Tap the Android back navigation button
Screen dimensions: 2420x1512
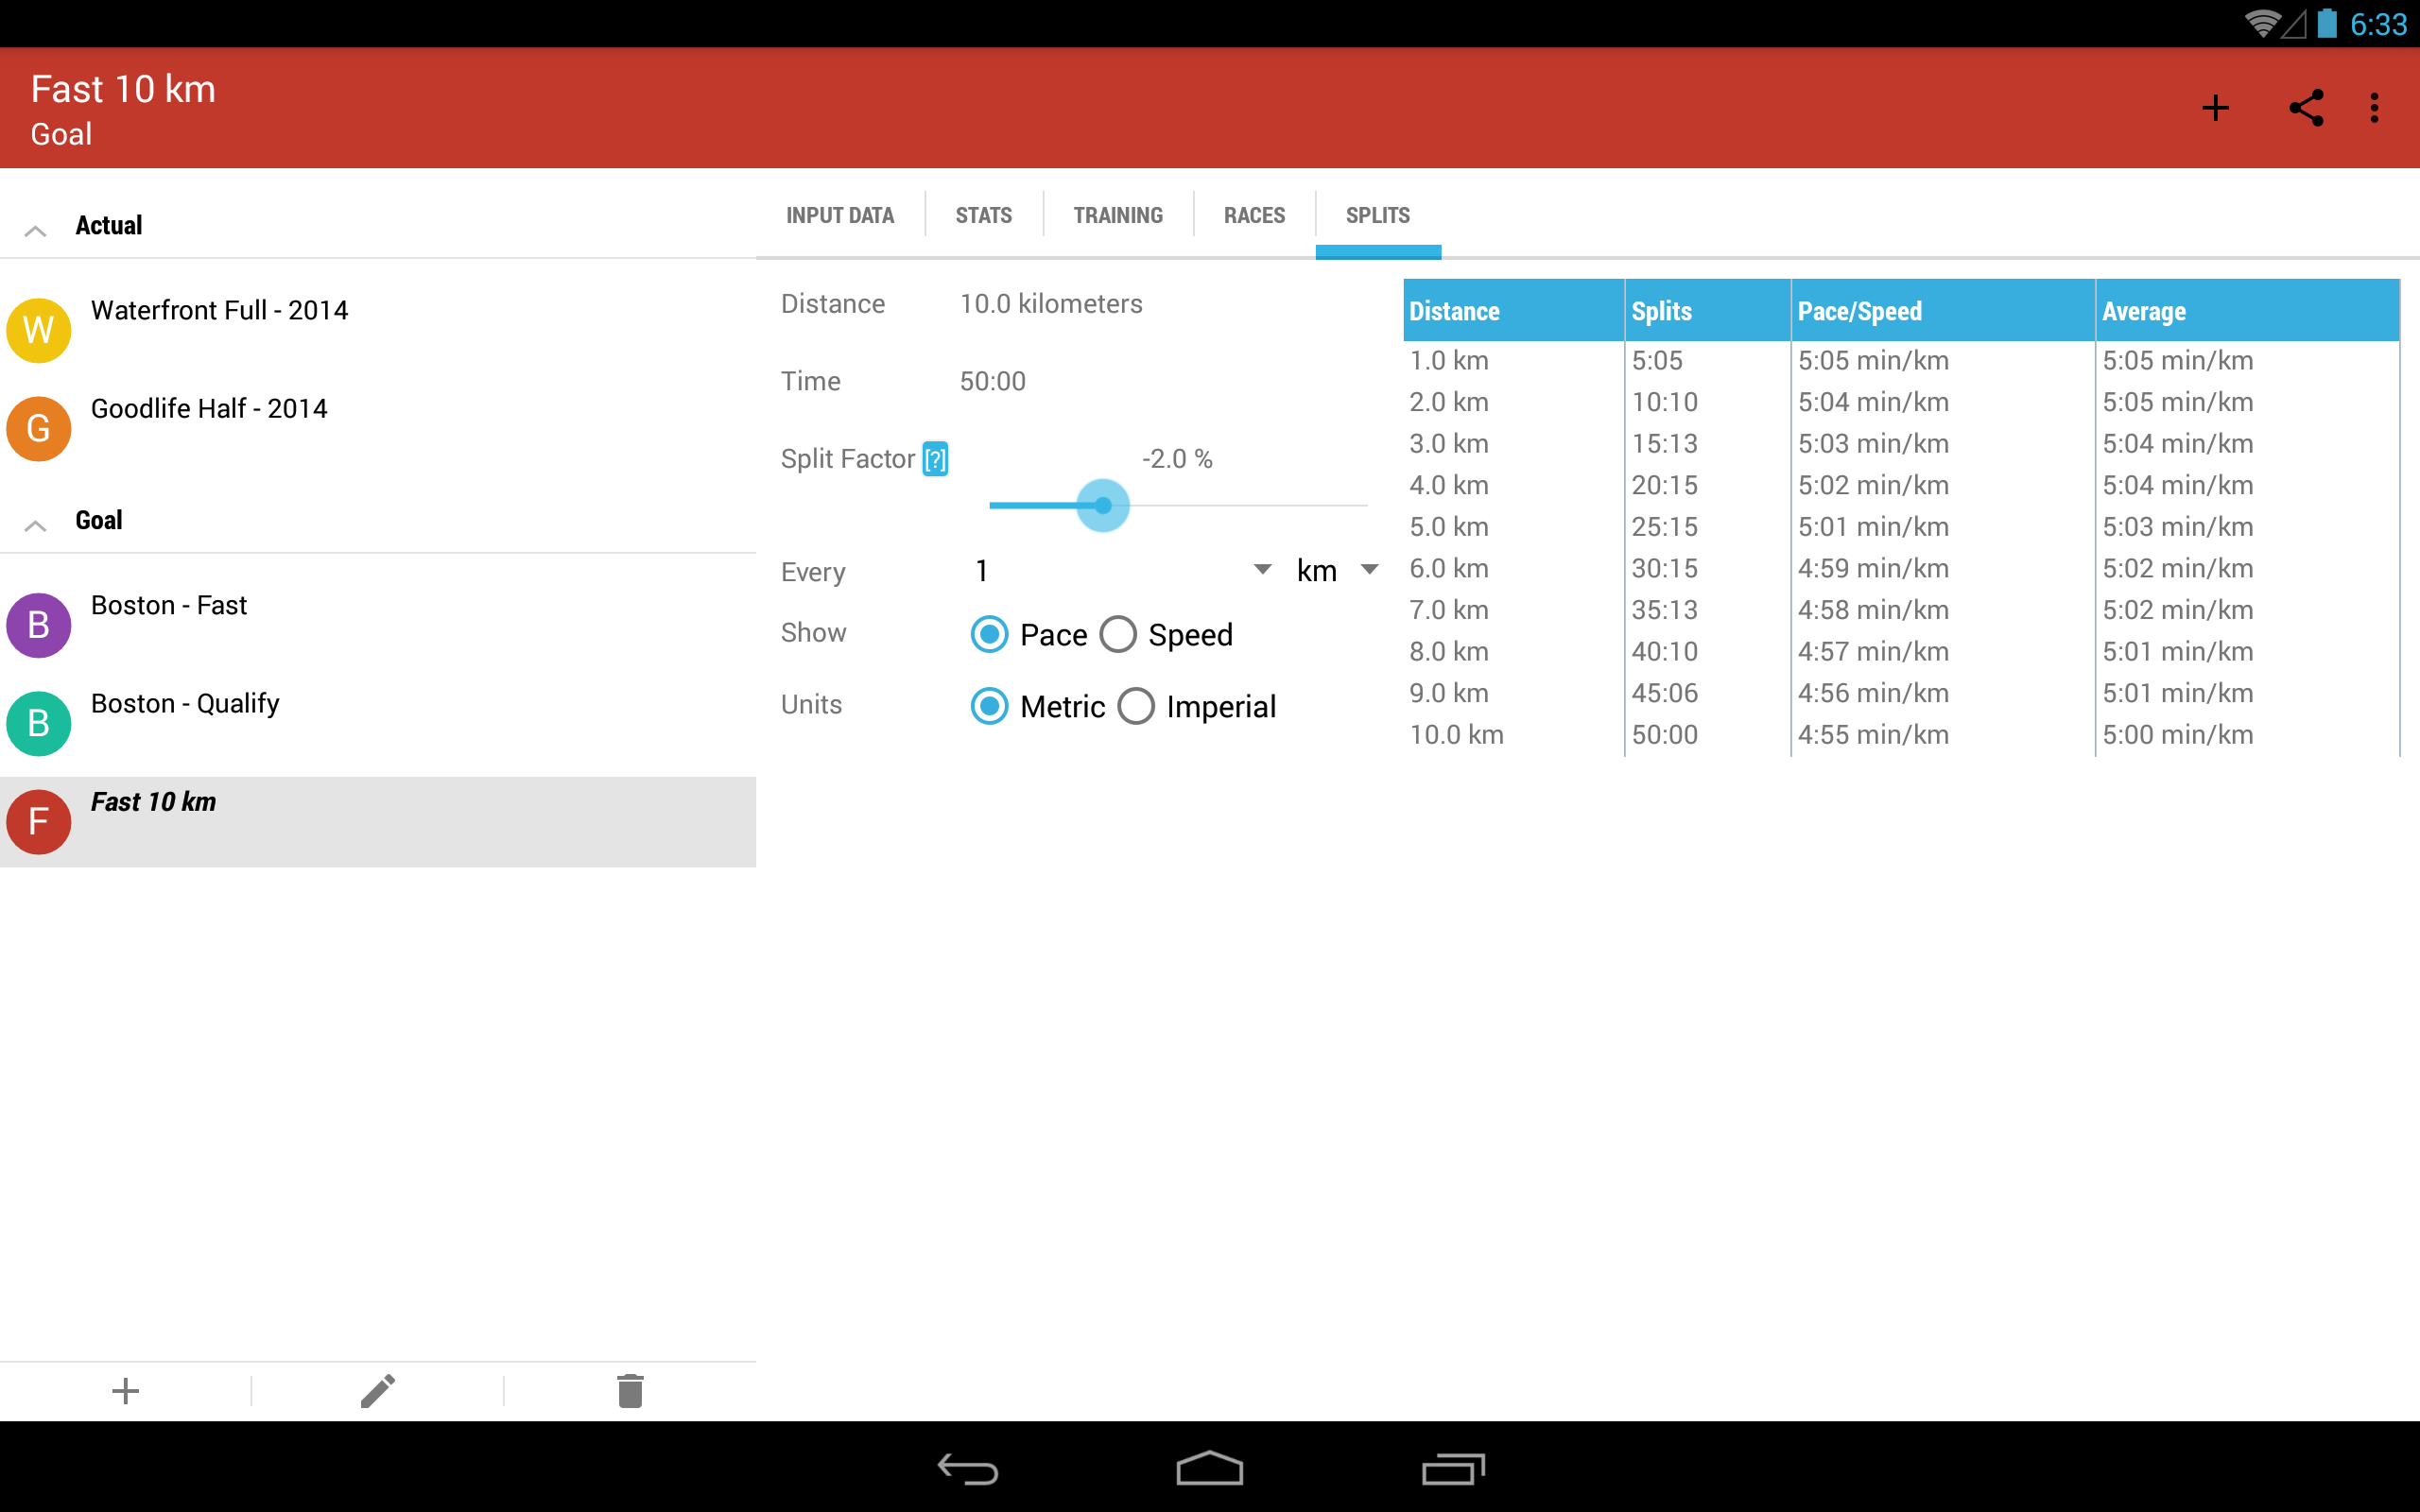tap(967, 1468)
